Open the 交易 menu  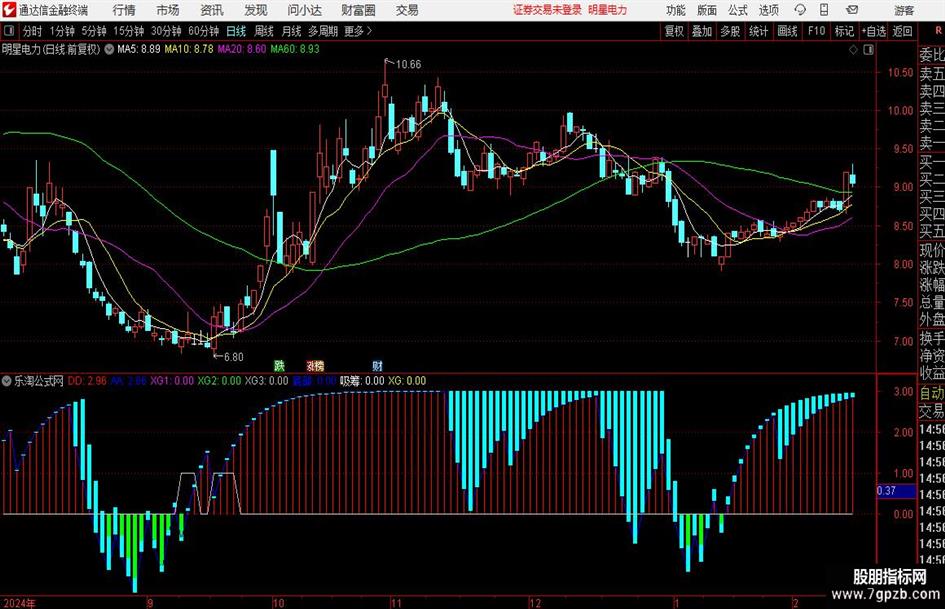[x=407, y=10]
